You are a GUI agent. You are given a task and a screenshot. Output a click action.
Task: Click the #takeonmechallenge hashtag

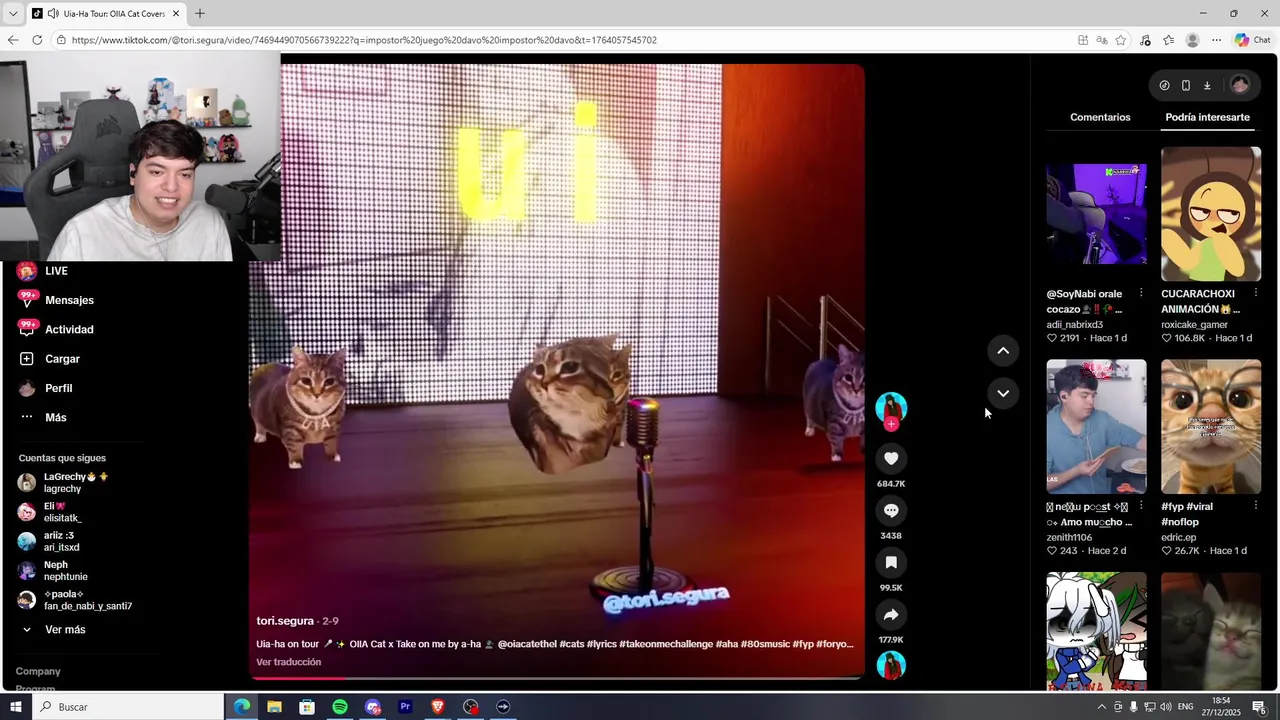tap(665, 644)
